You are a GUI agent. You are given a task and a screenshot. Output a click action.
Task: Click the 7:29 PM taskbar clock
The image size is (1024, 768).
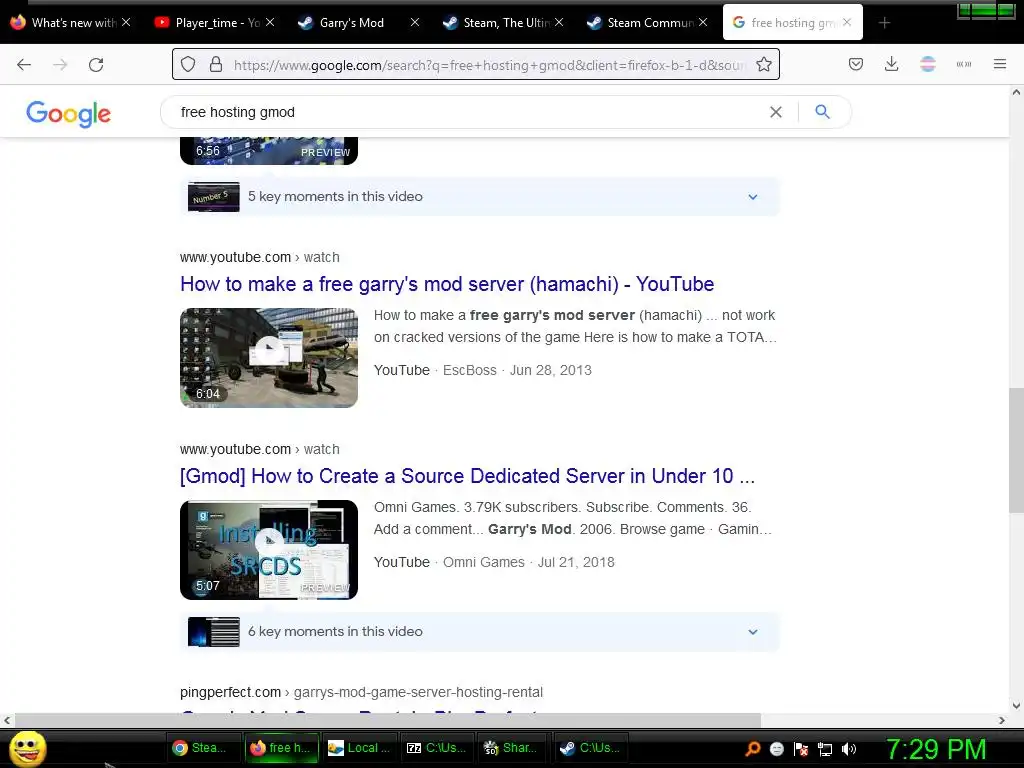[936, 749]
